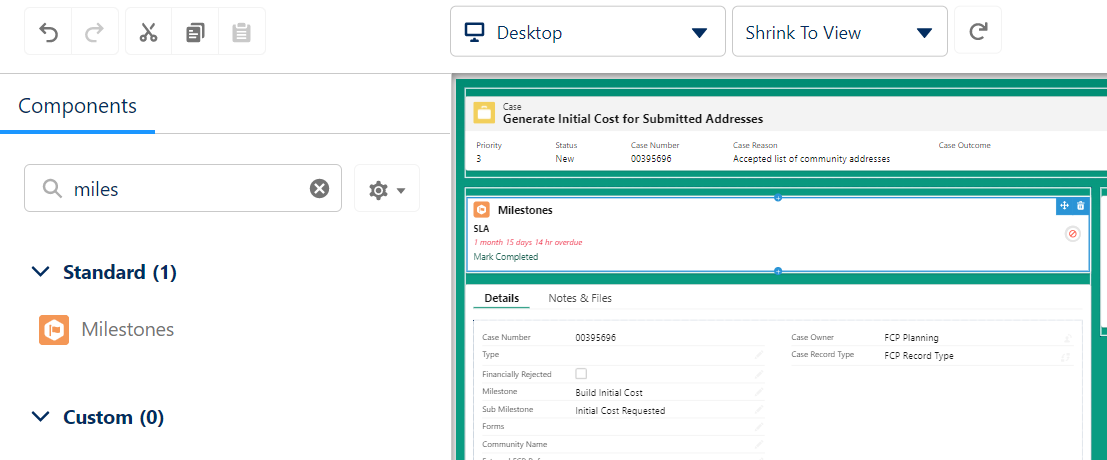This screenshot has width=1107, height=460.
Task: Collapse the Custom (0) section
Action: (42, 418)
